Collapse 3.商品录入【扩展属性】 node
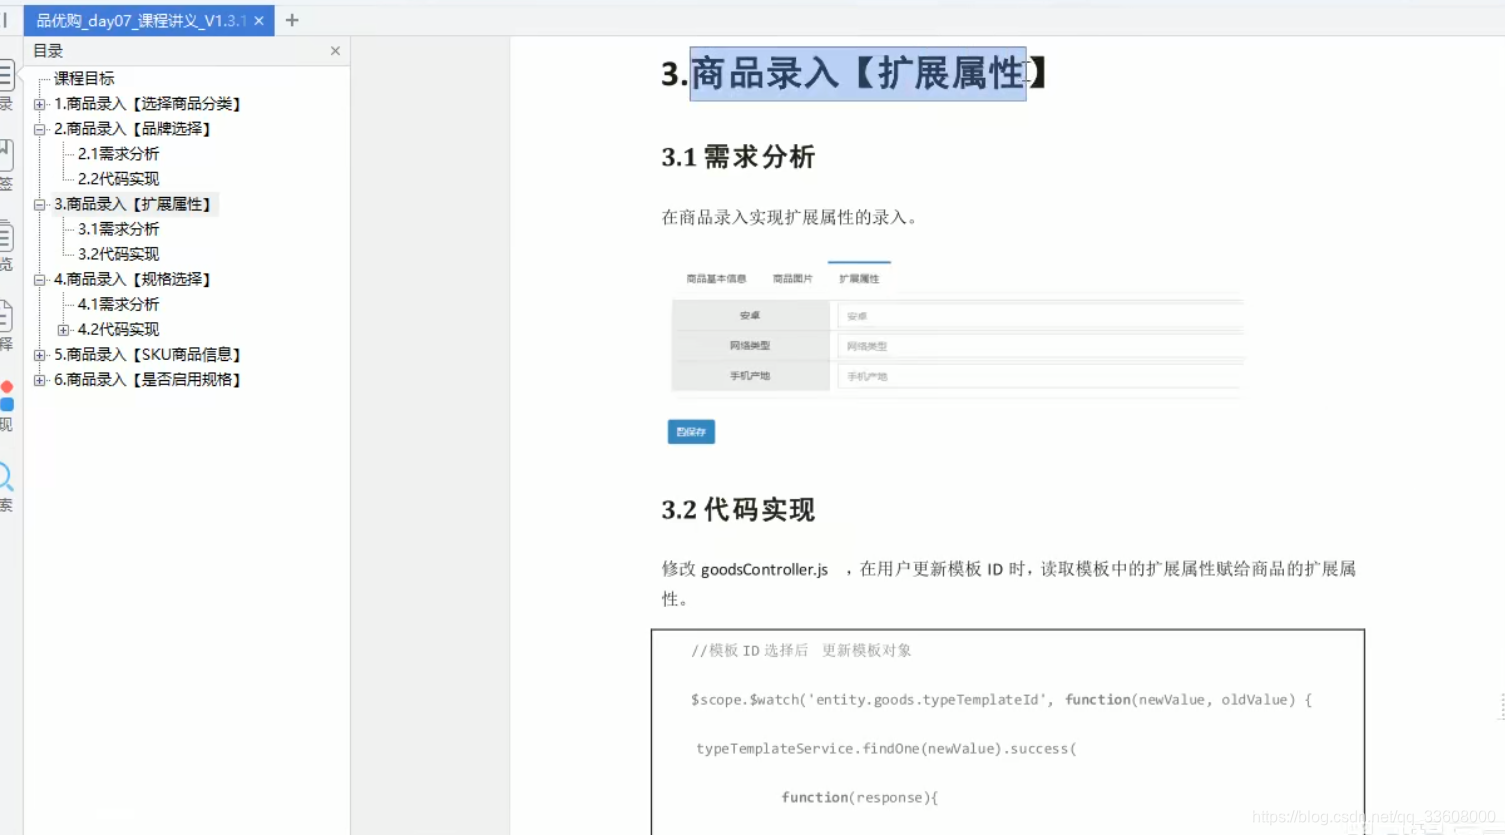Screen dimensions: 1505x835 pyautogui.click(x=40, y=204)
